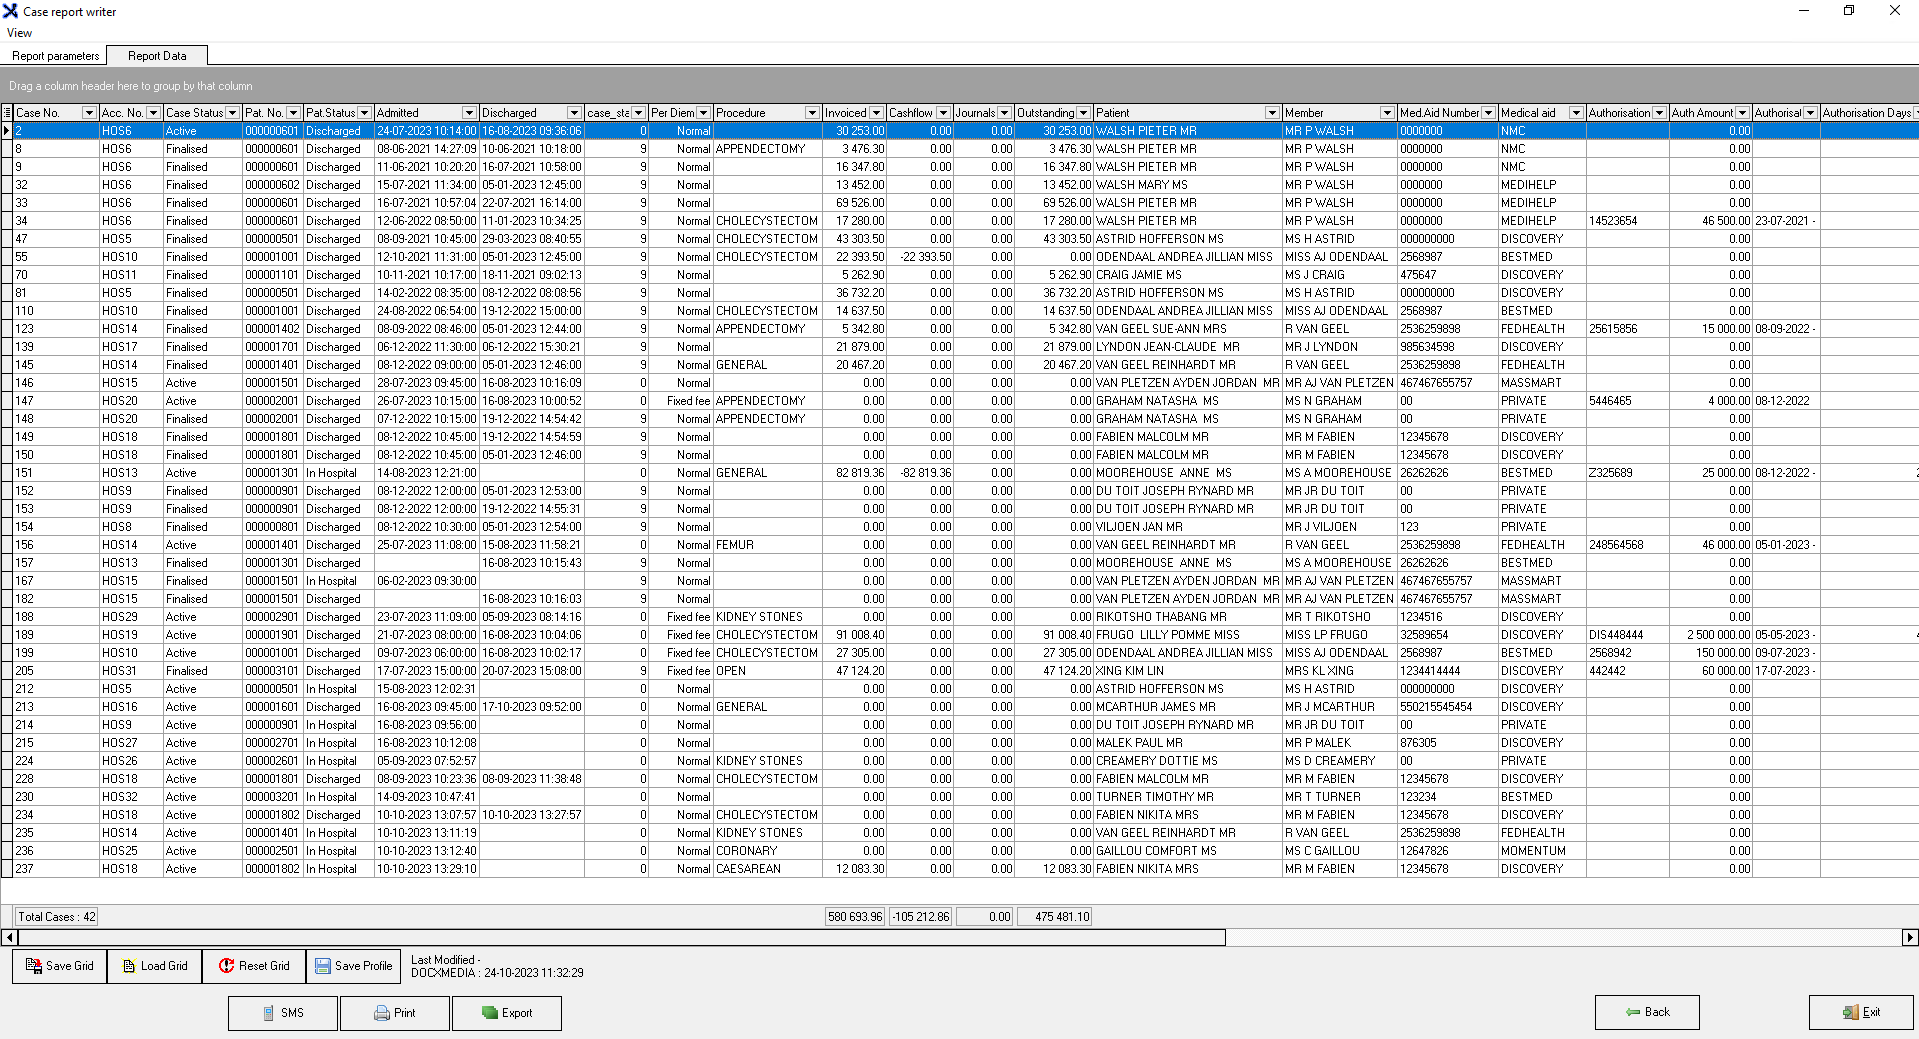This screenshot has height=1039, width=1919.
Task: Select the Report Data tab
Action: [157, 56]
